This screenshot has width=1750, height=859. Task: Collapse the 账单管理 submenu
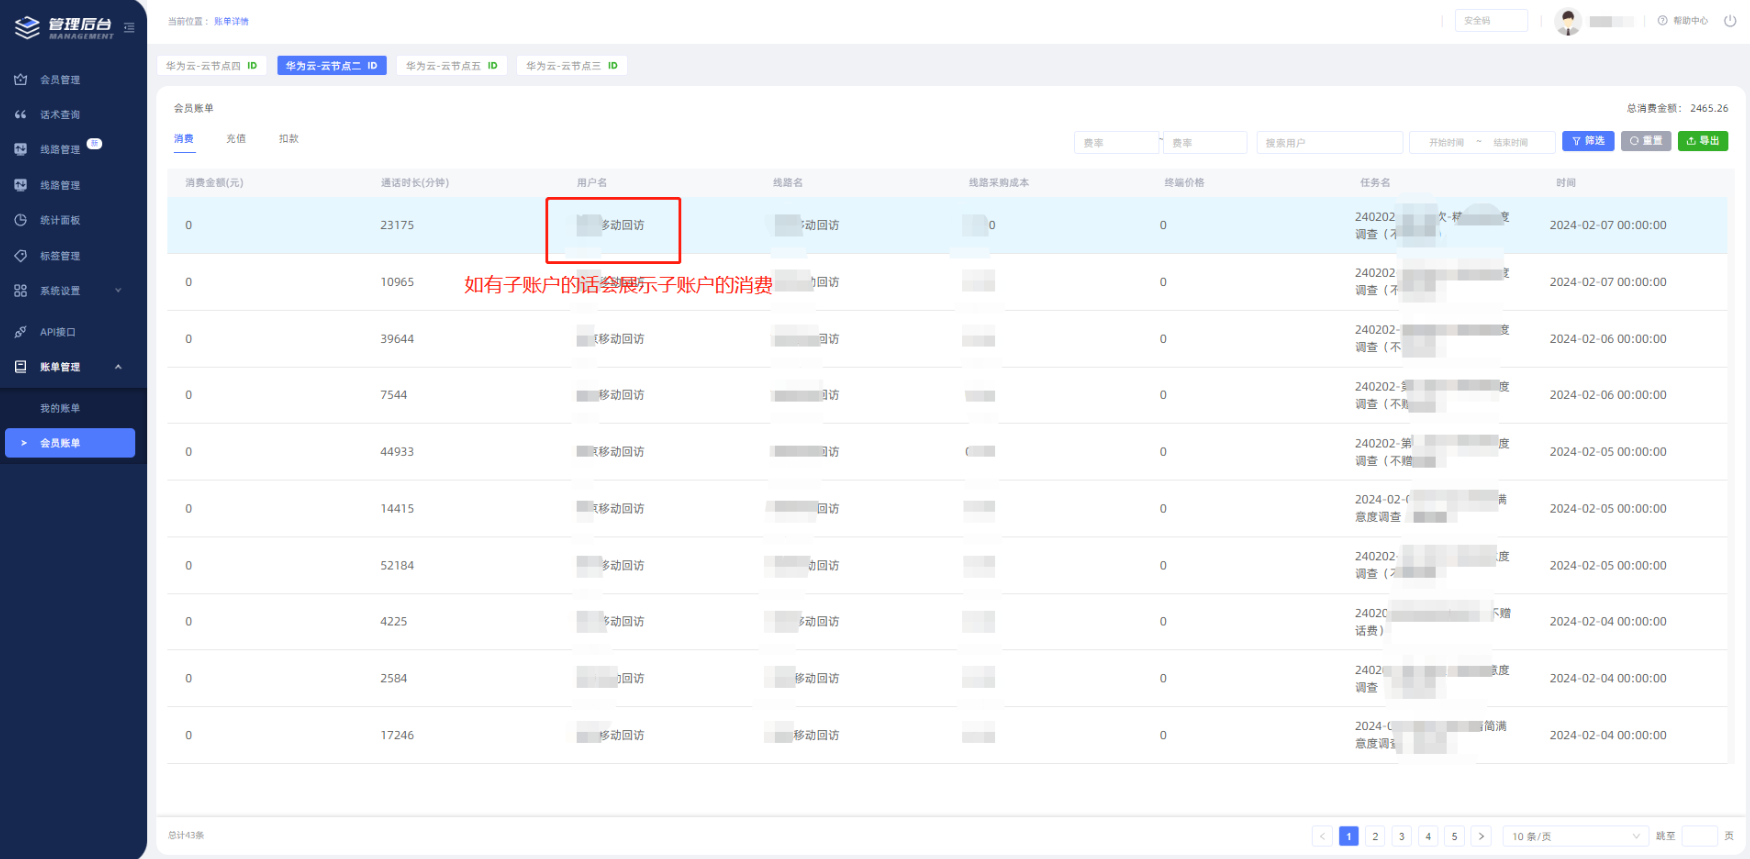(x=118, y=367)
